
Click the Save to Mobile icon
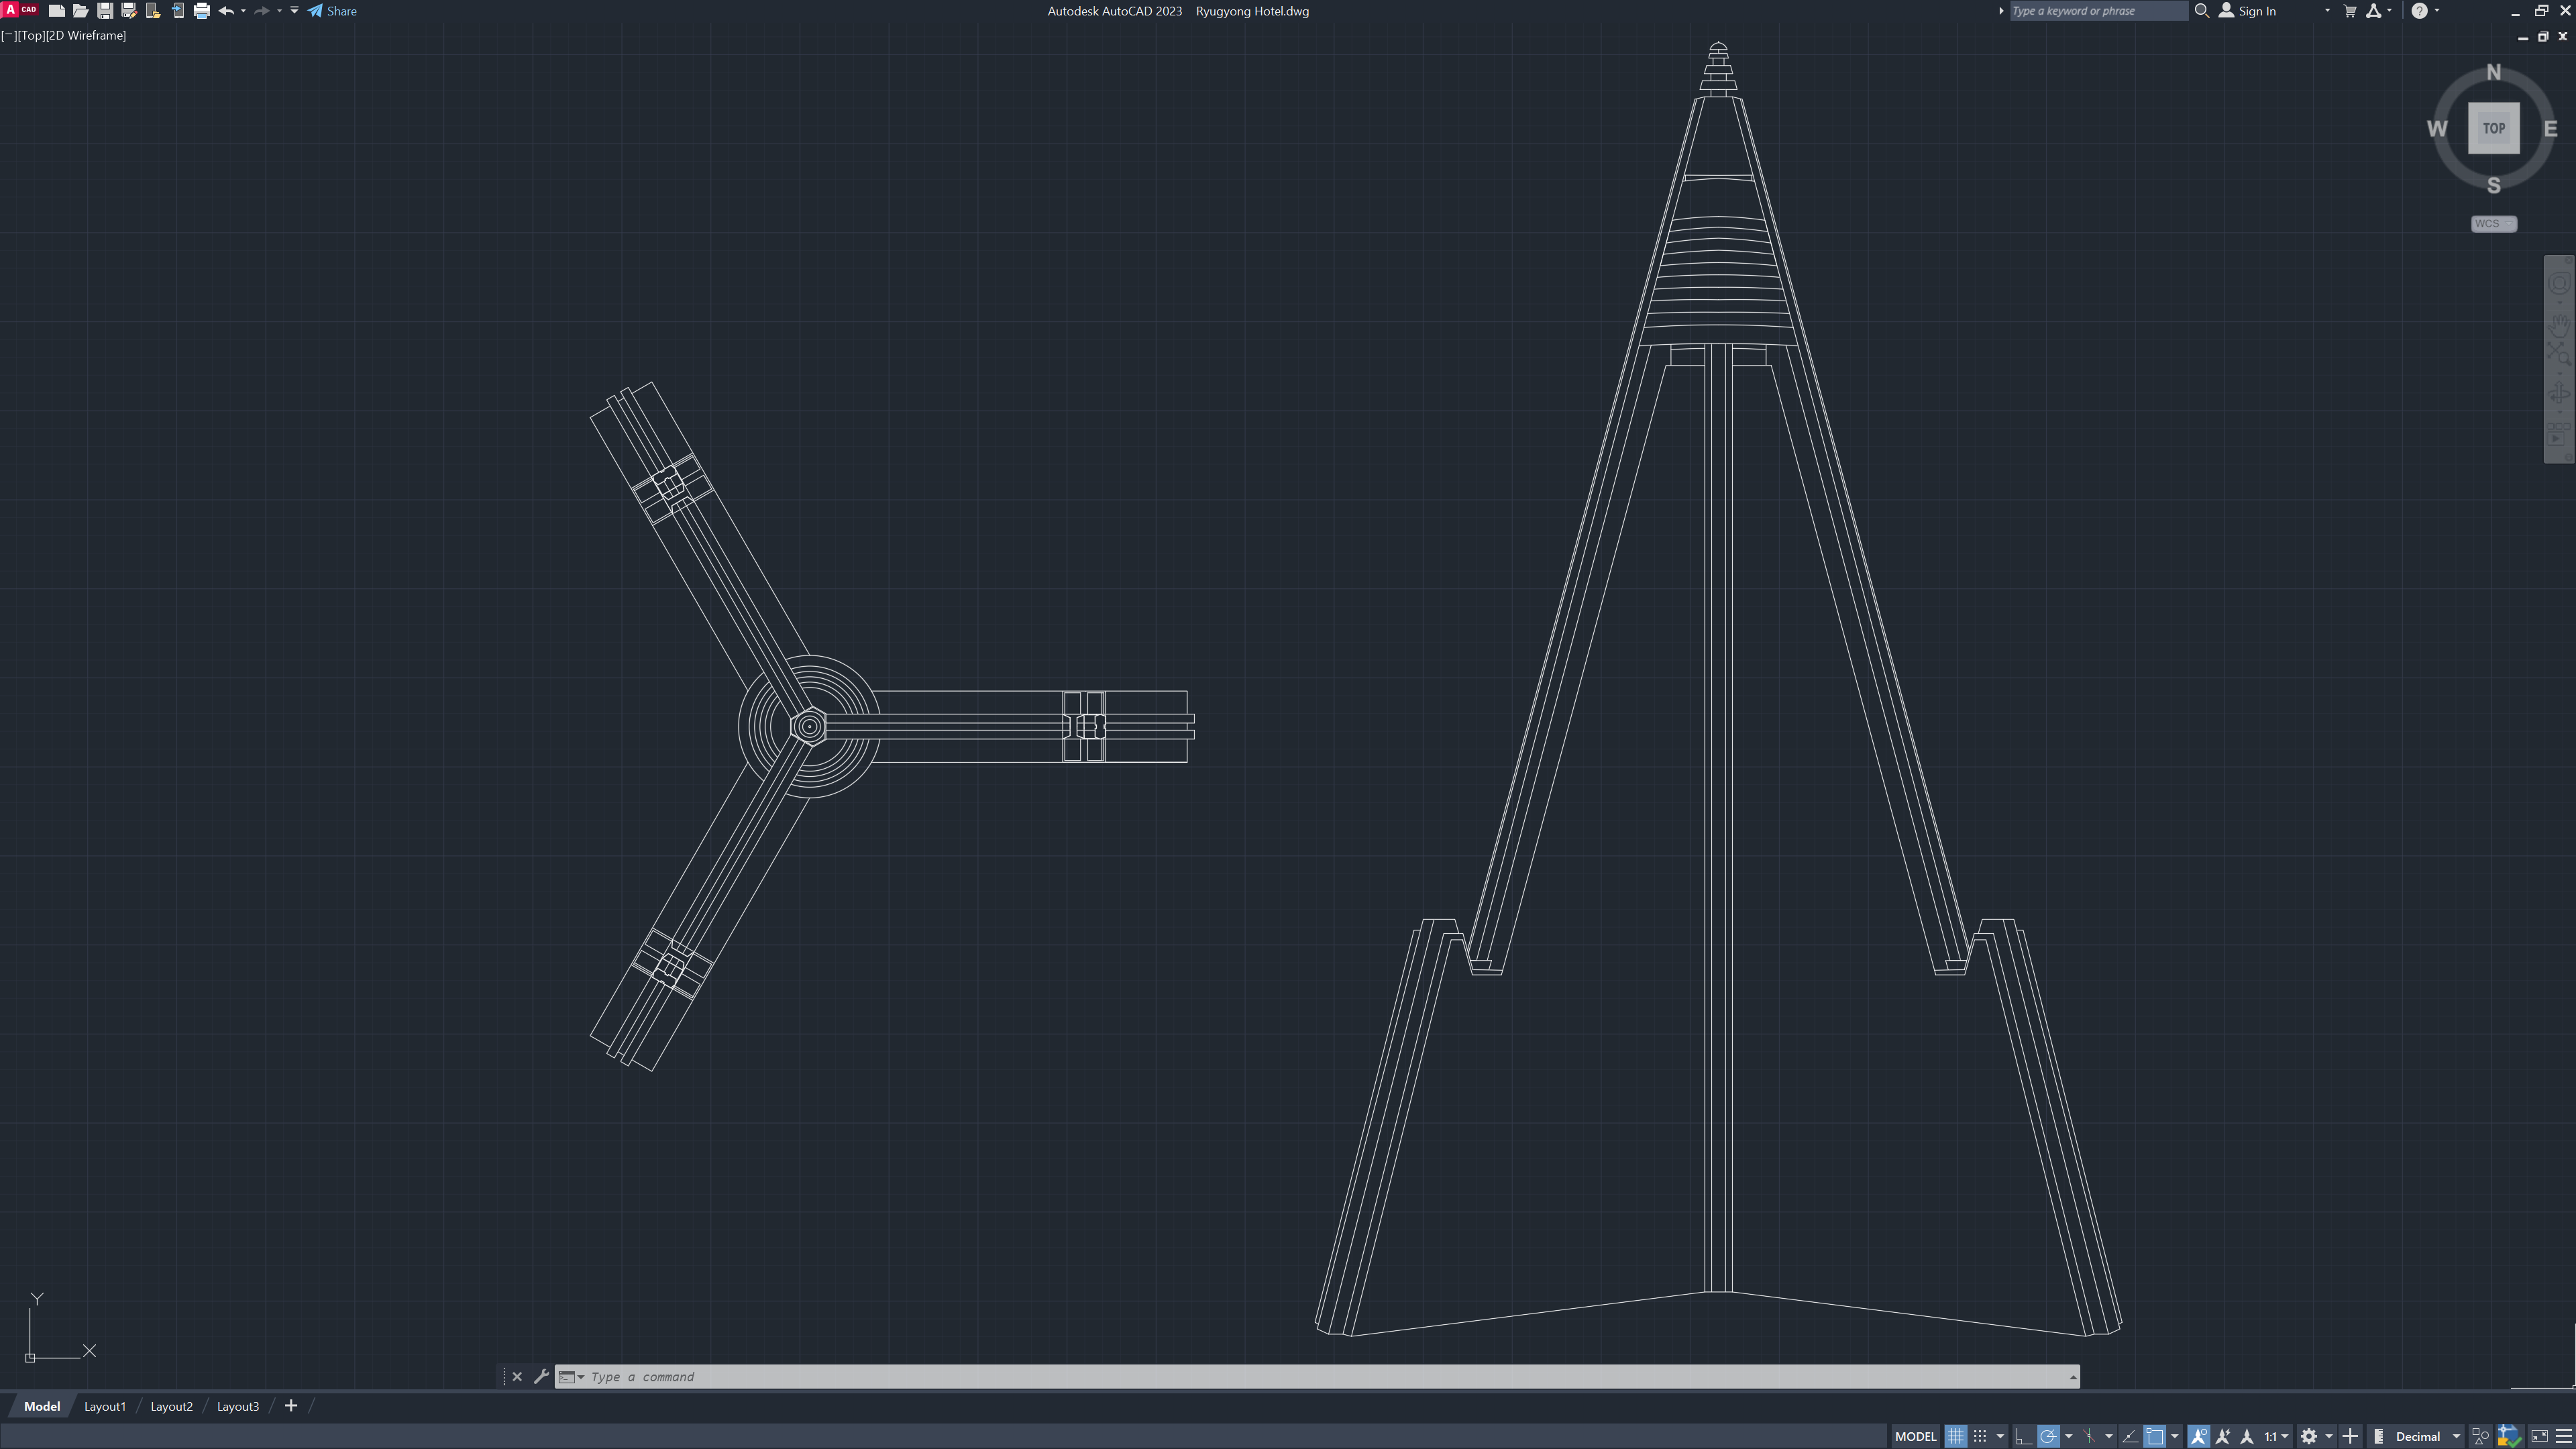[177, 11]
